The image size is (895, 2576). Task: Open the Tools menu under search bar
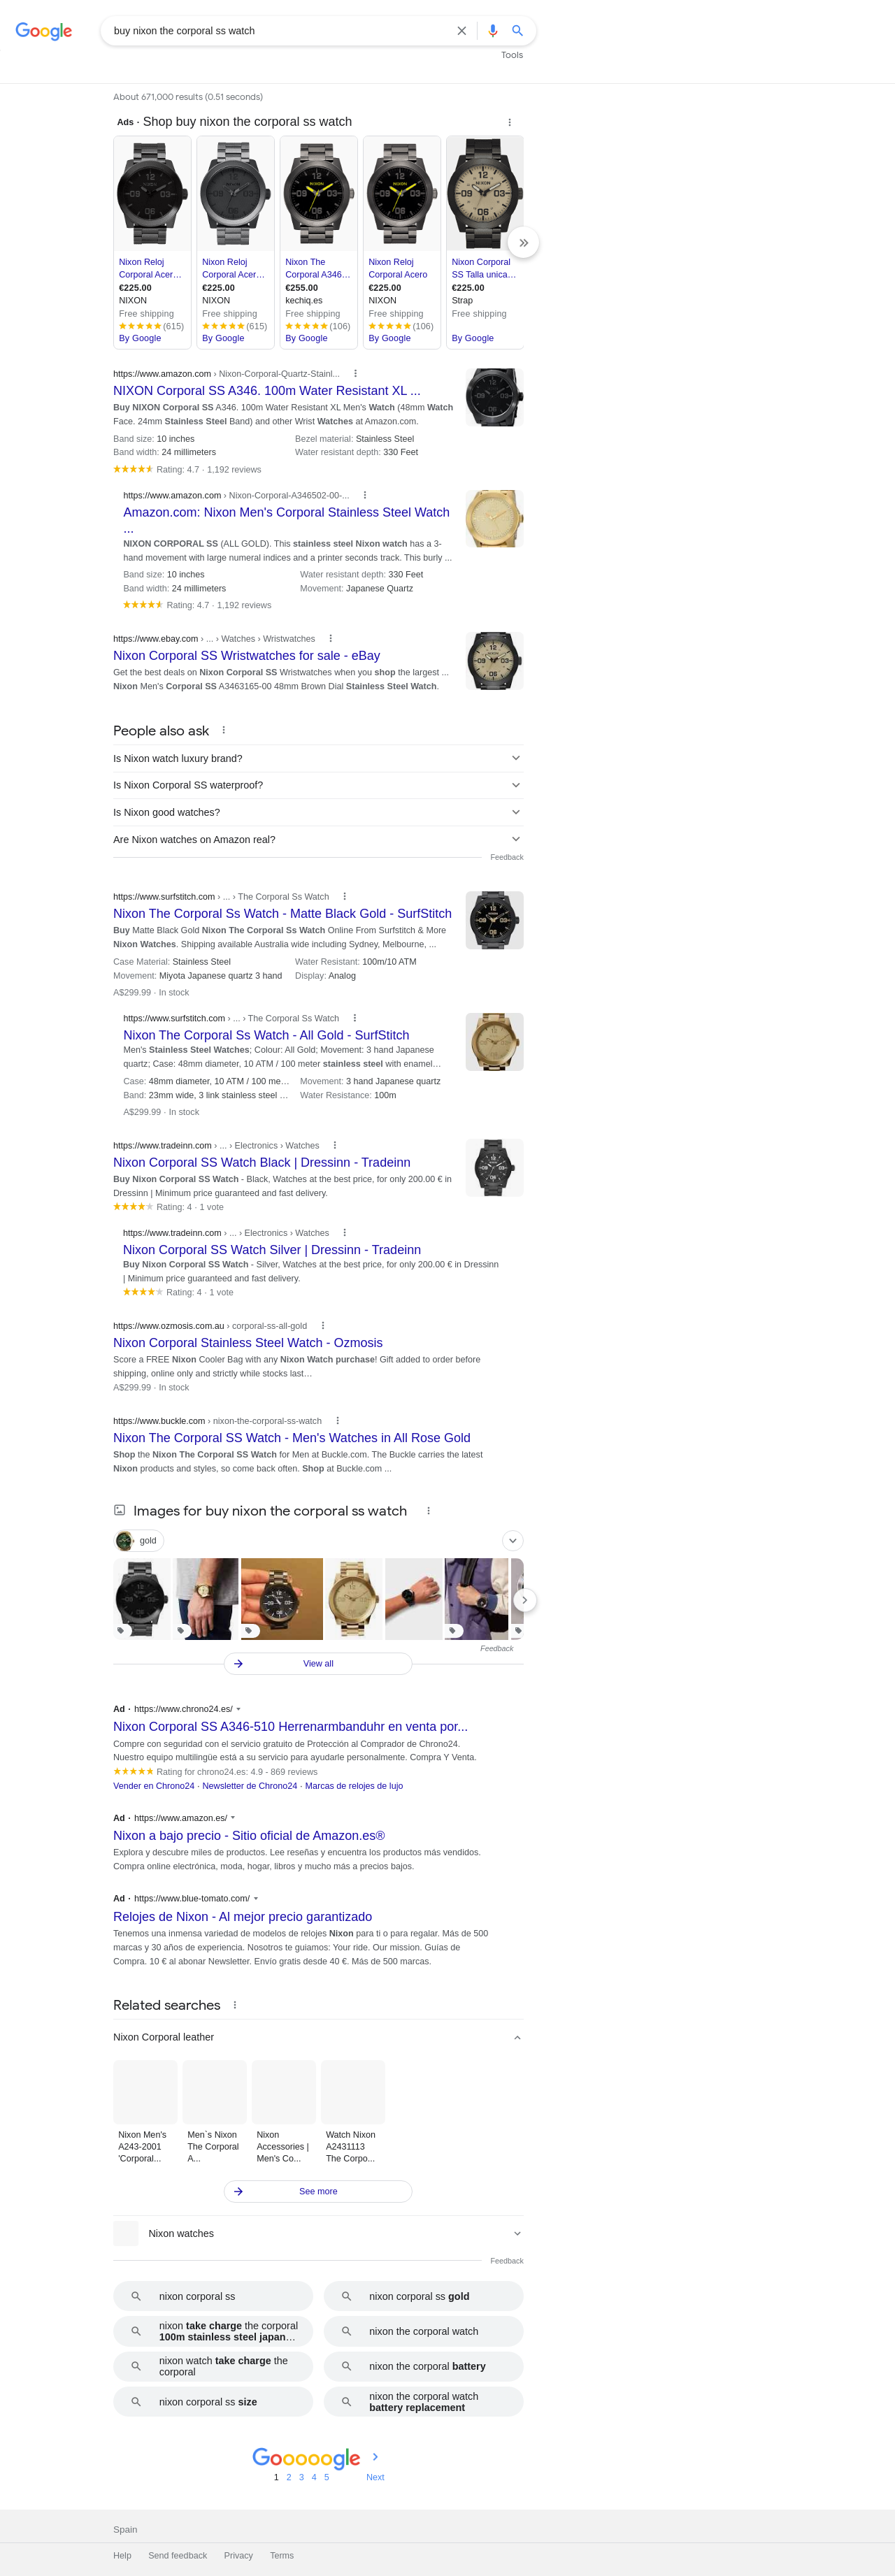(x=512, y=55)
